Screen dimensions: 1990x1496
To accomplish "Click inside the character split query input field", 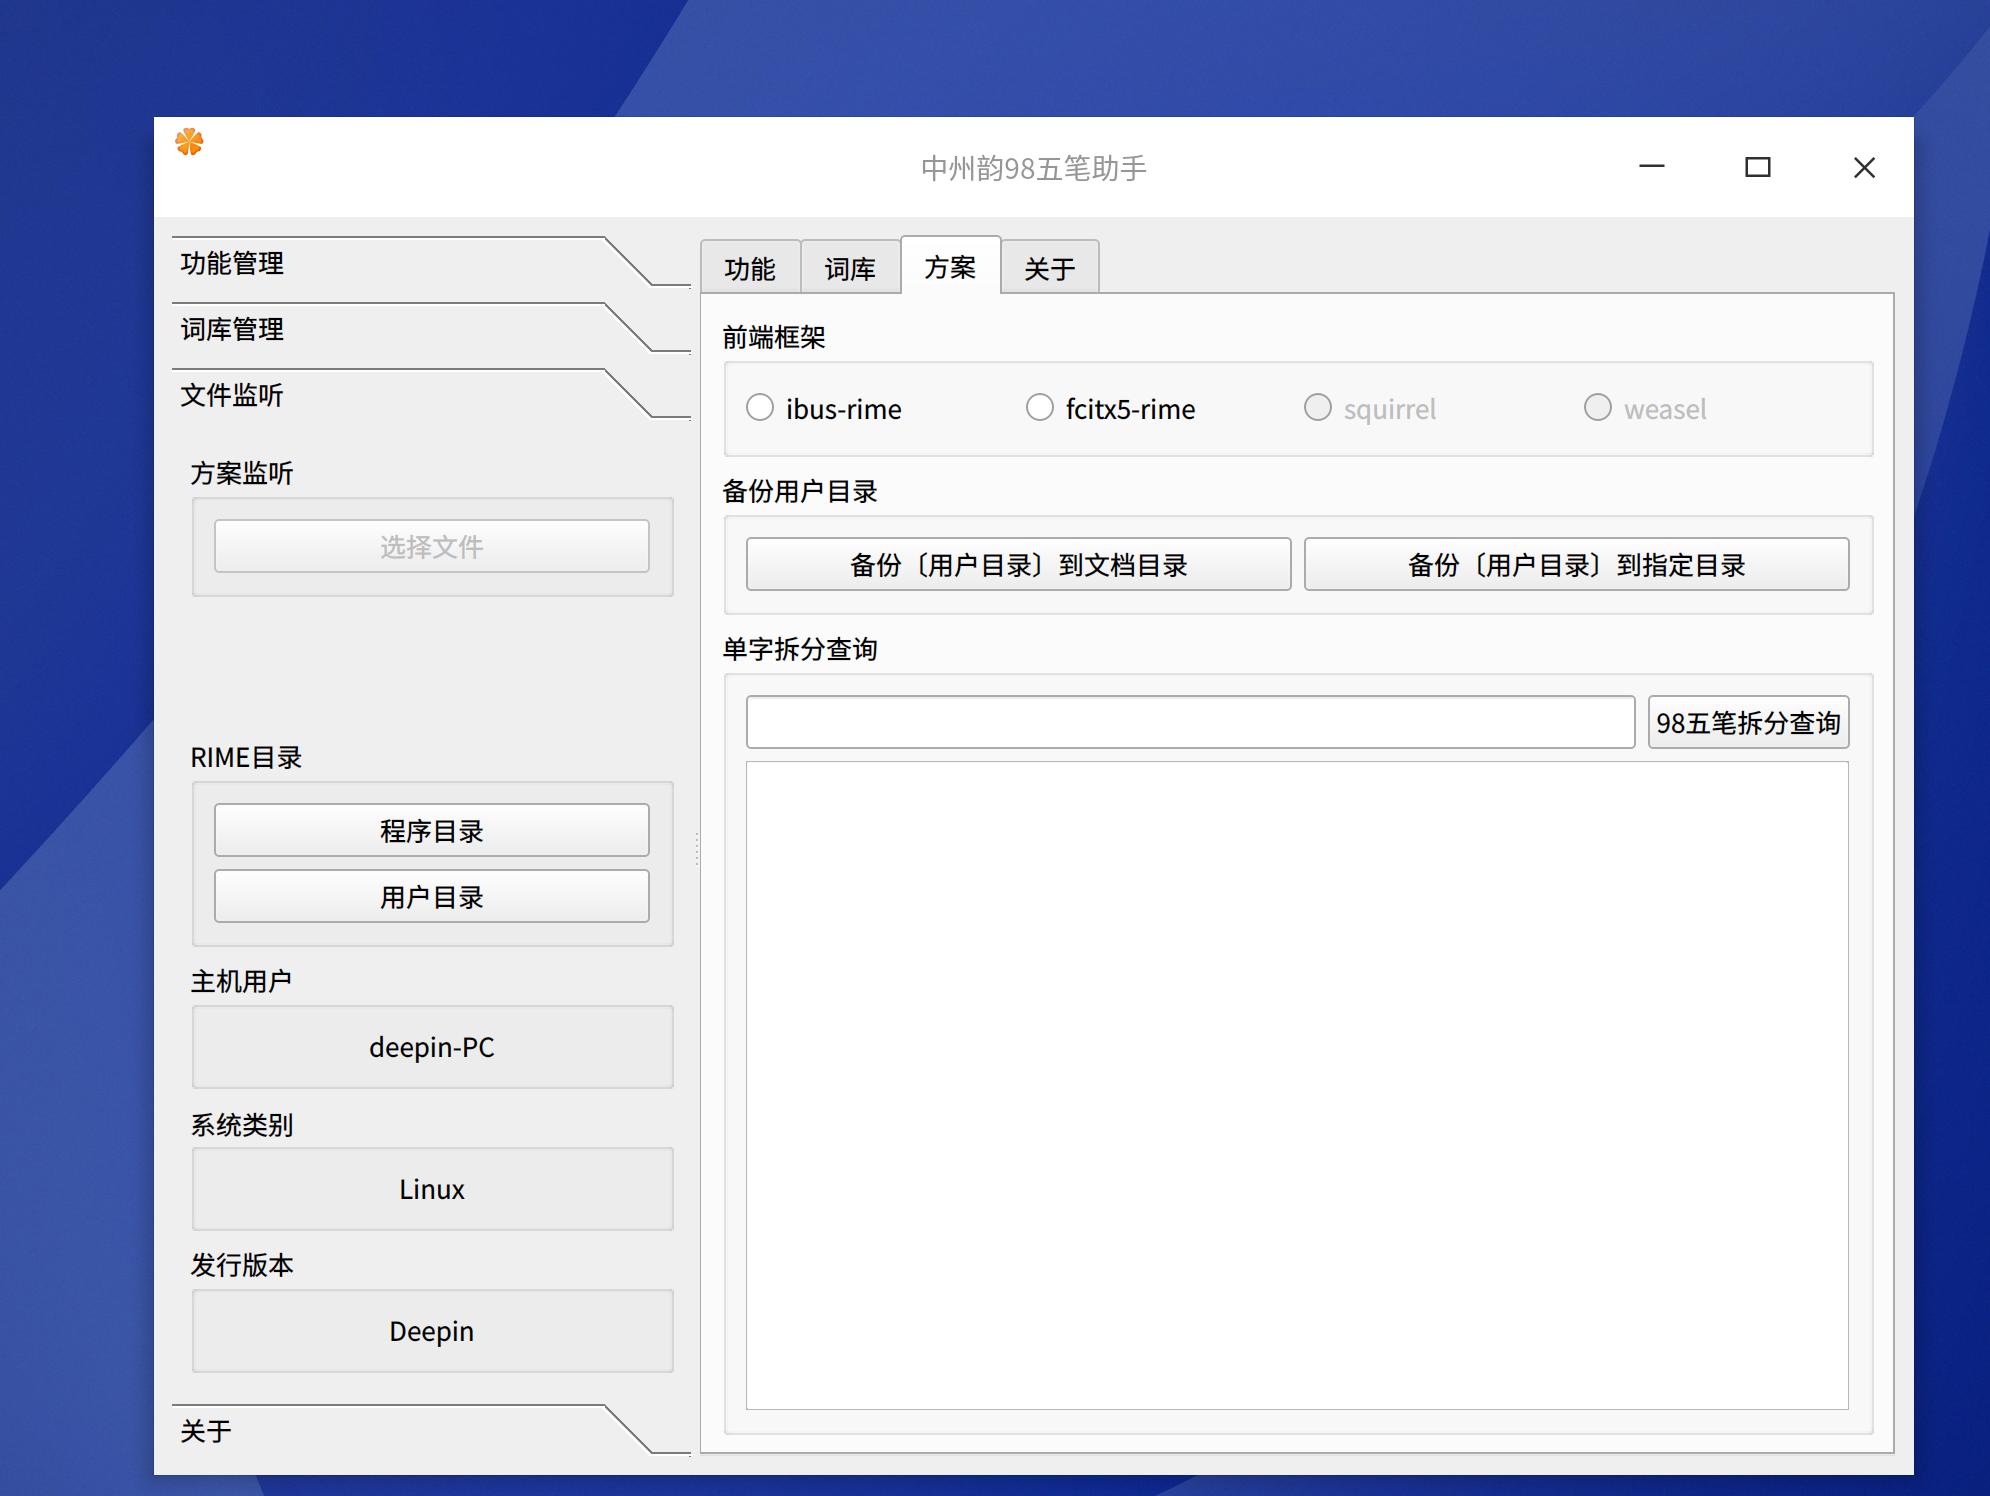I will click(1188, 721).
